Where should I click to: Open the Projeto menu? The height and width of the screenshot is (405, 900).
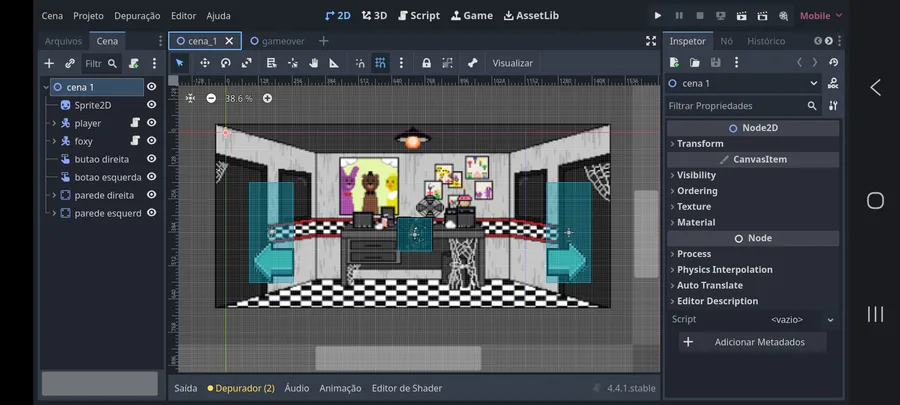click(x=88, y=16)
